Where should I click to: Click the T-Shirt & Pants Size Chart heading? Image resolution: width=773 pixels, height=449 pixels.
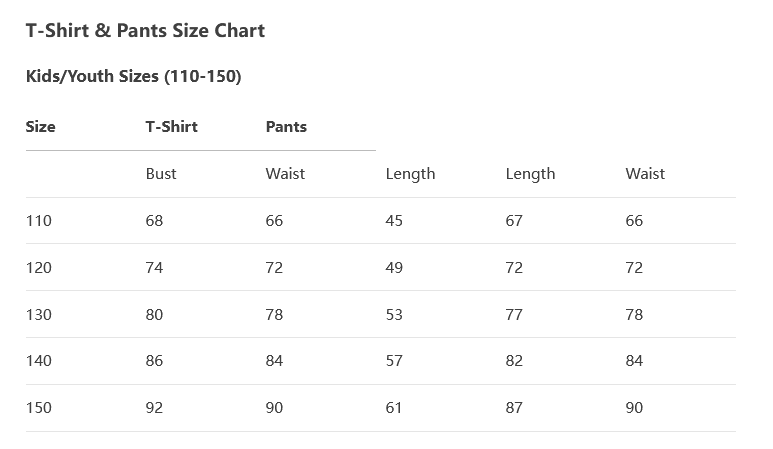145,31
